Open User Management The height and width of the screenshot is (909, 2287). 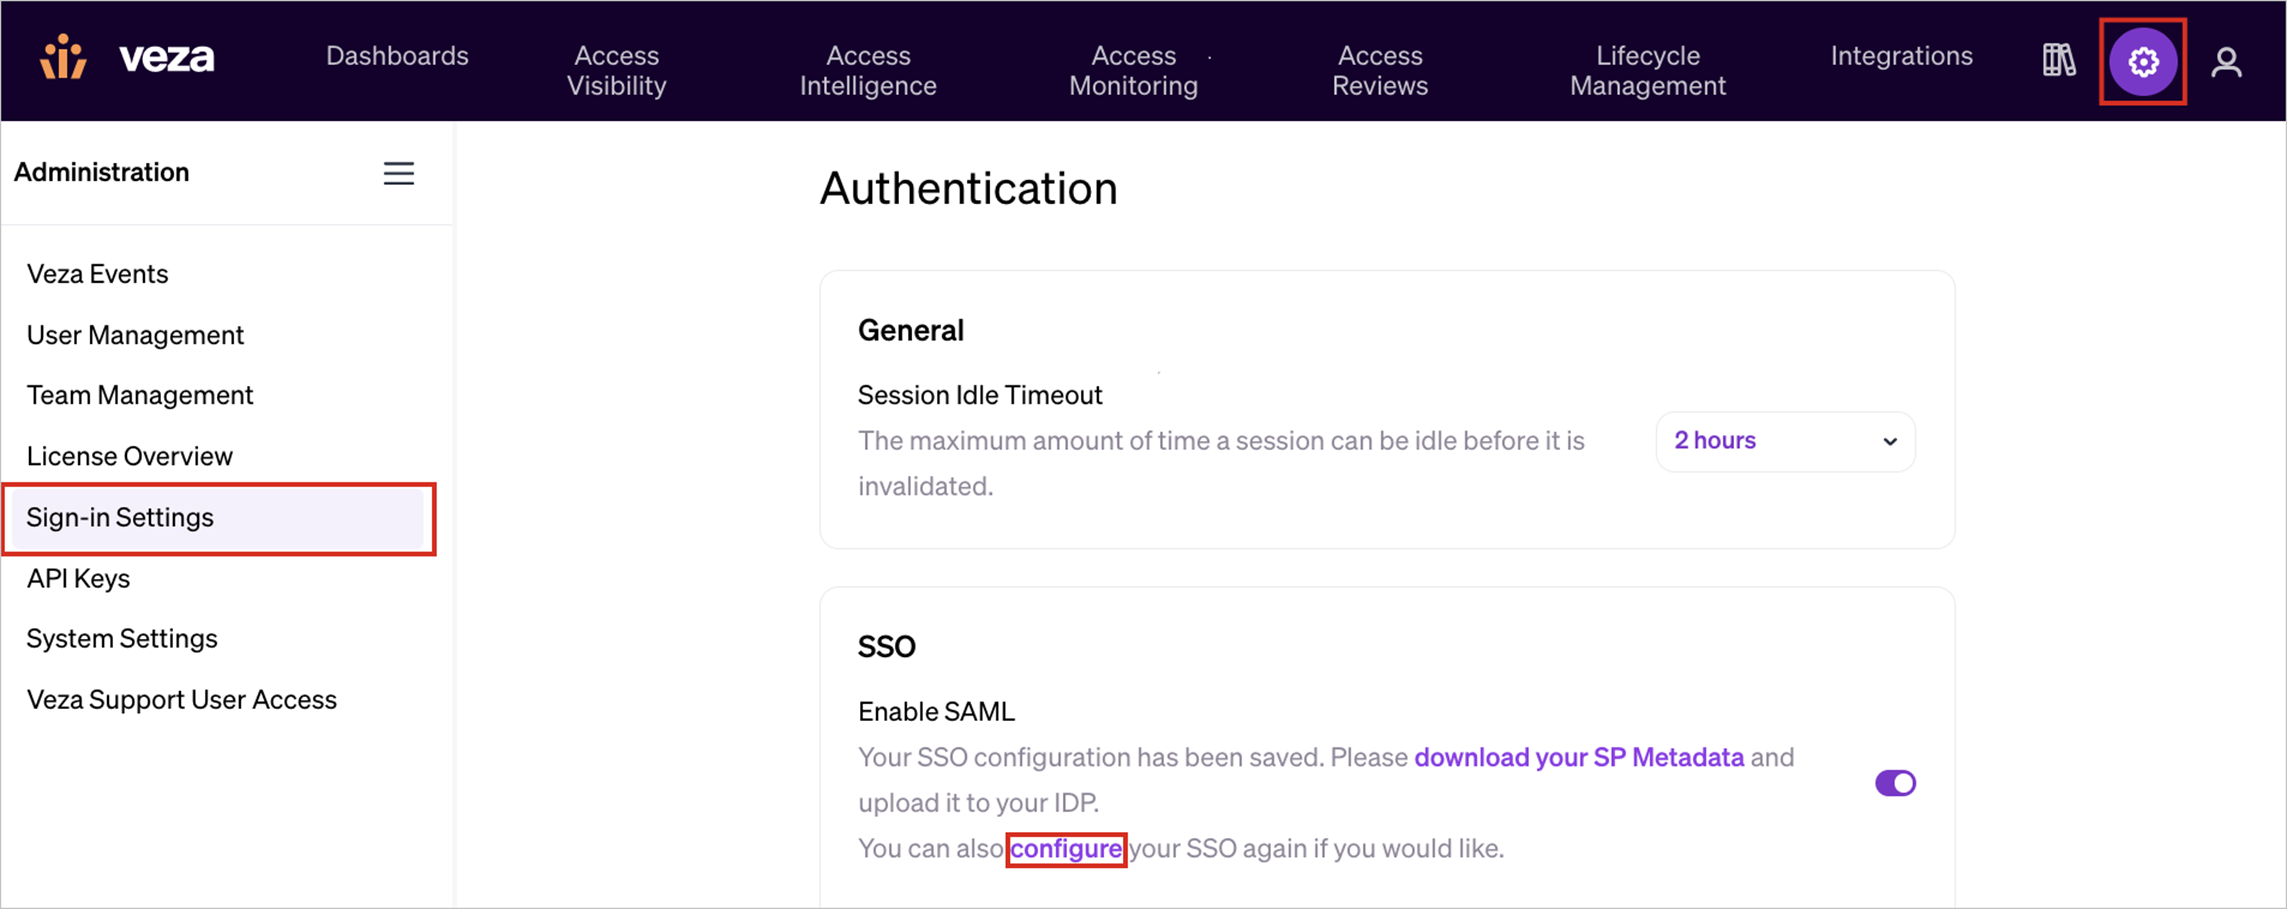(135, 334)
